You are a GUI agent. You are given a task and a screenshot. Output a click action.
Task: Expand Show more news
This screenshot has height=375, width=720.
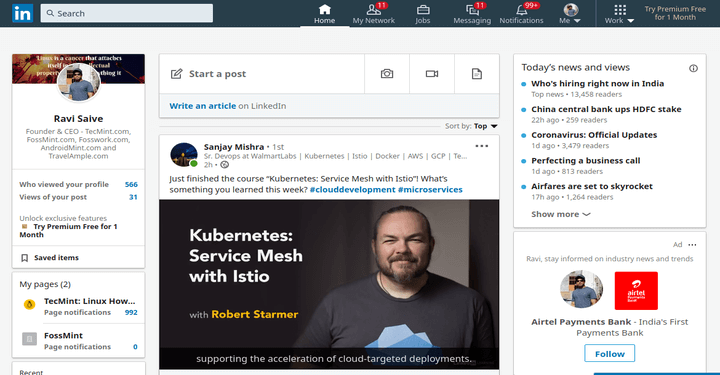pyautogui.click(x=561, y=214)
